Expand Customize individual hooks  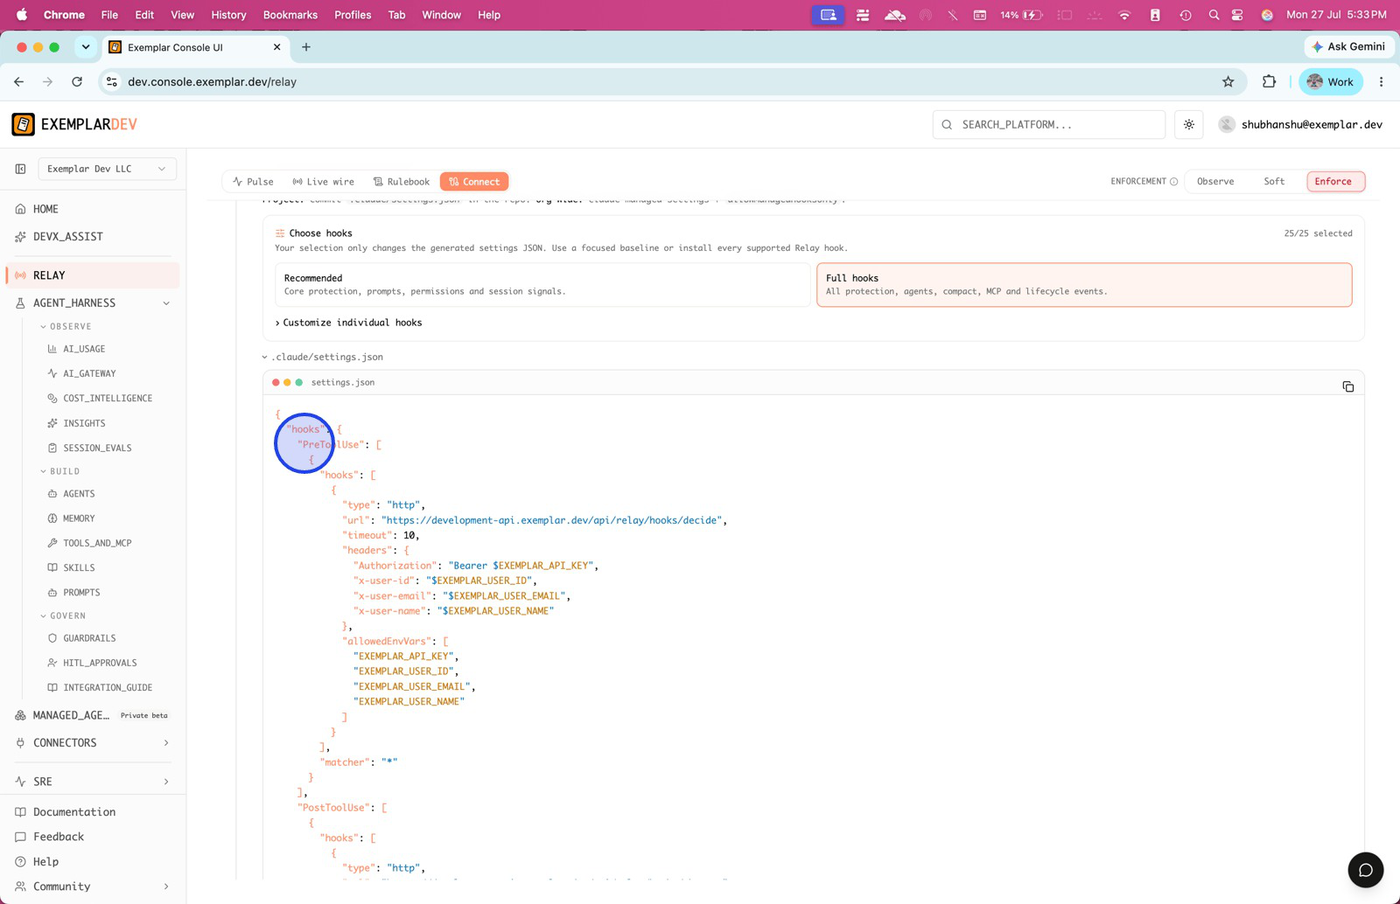348,323
